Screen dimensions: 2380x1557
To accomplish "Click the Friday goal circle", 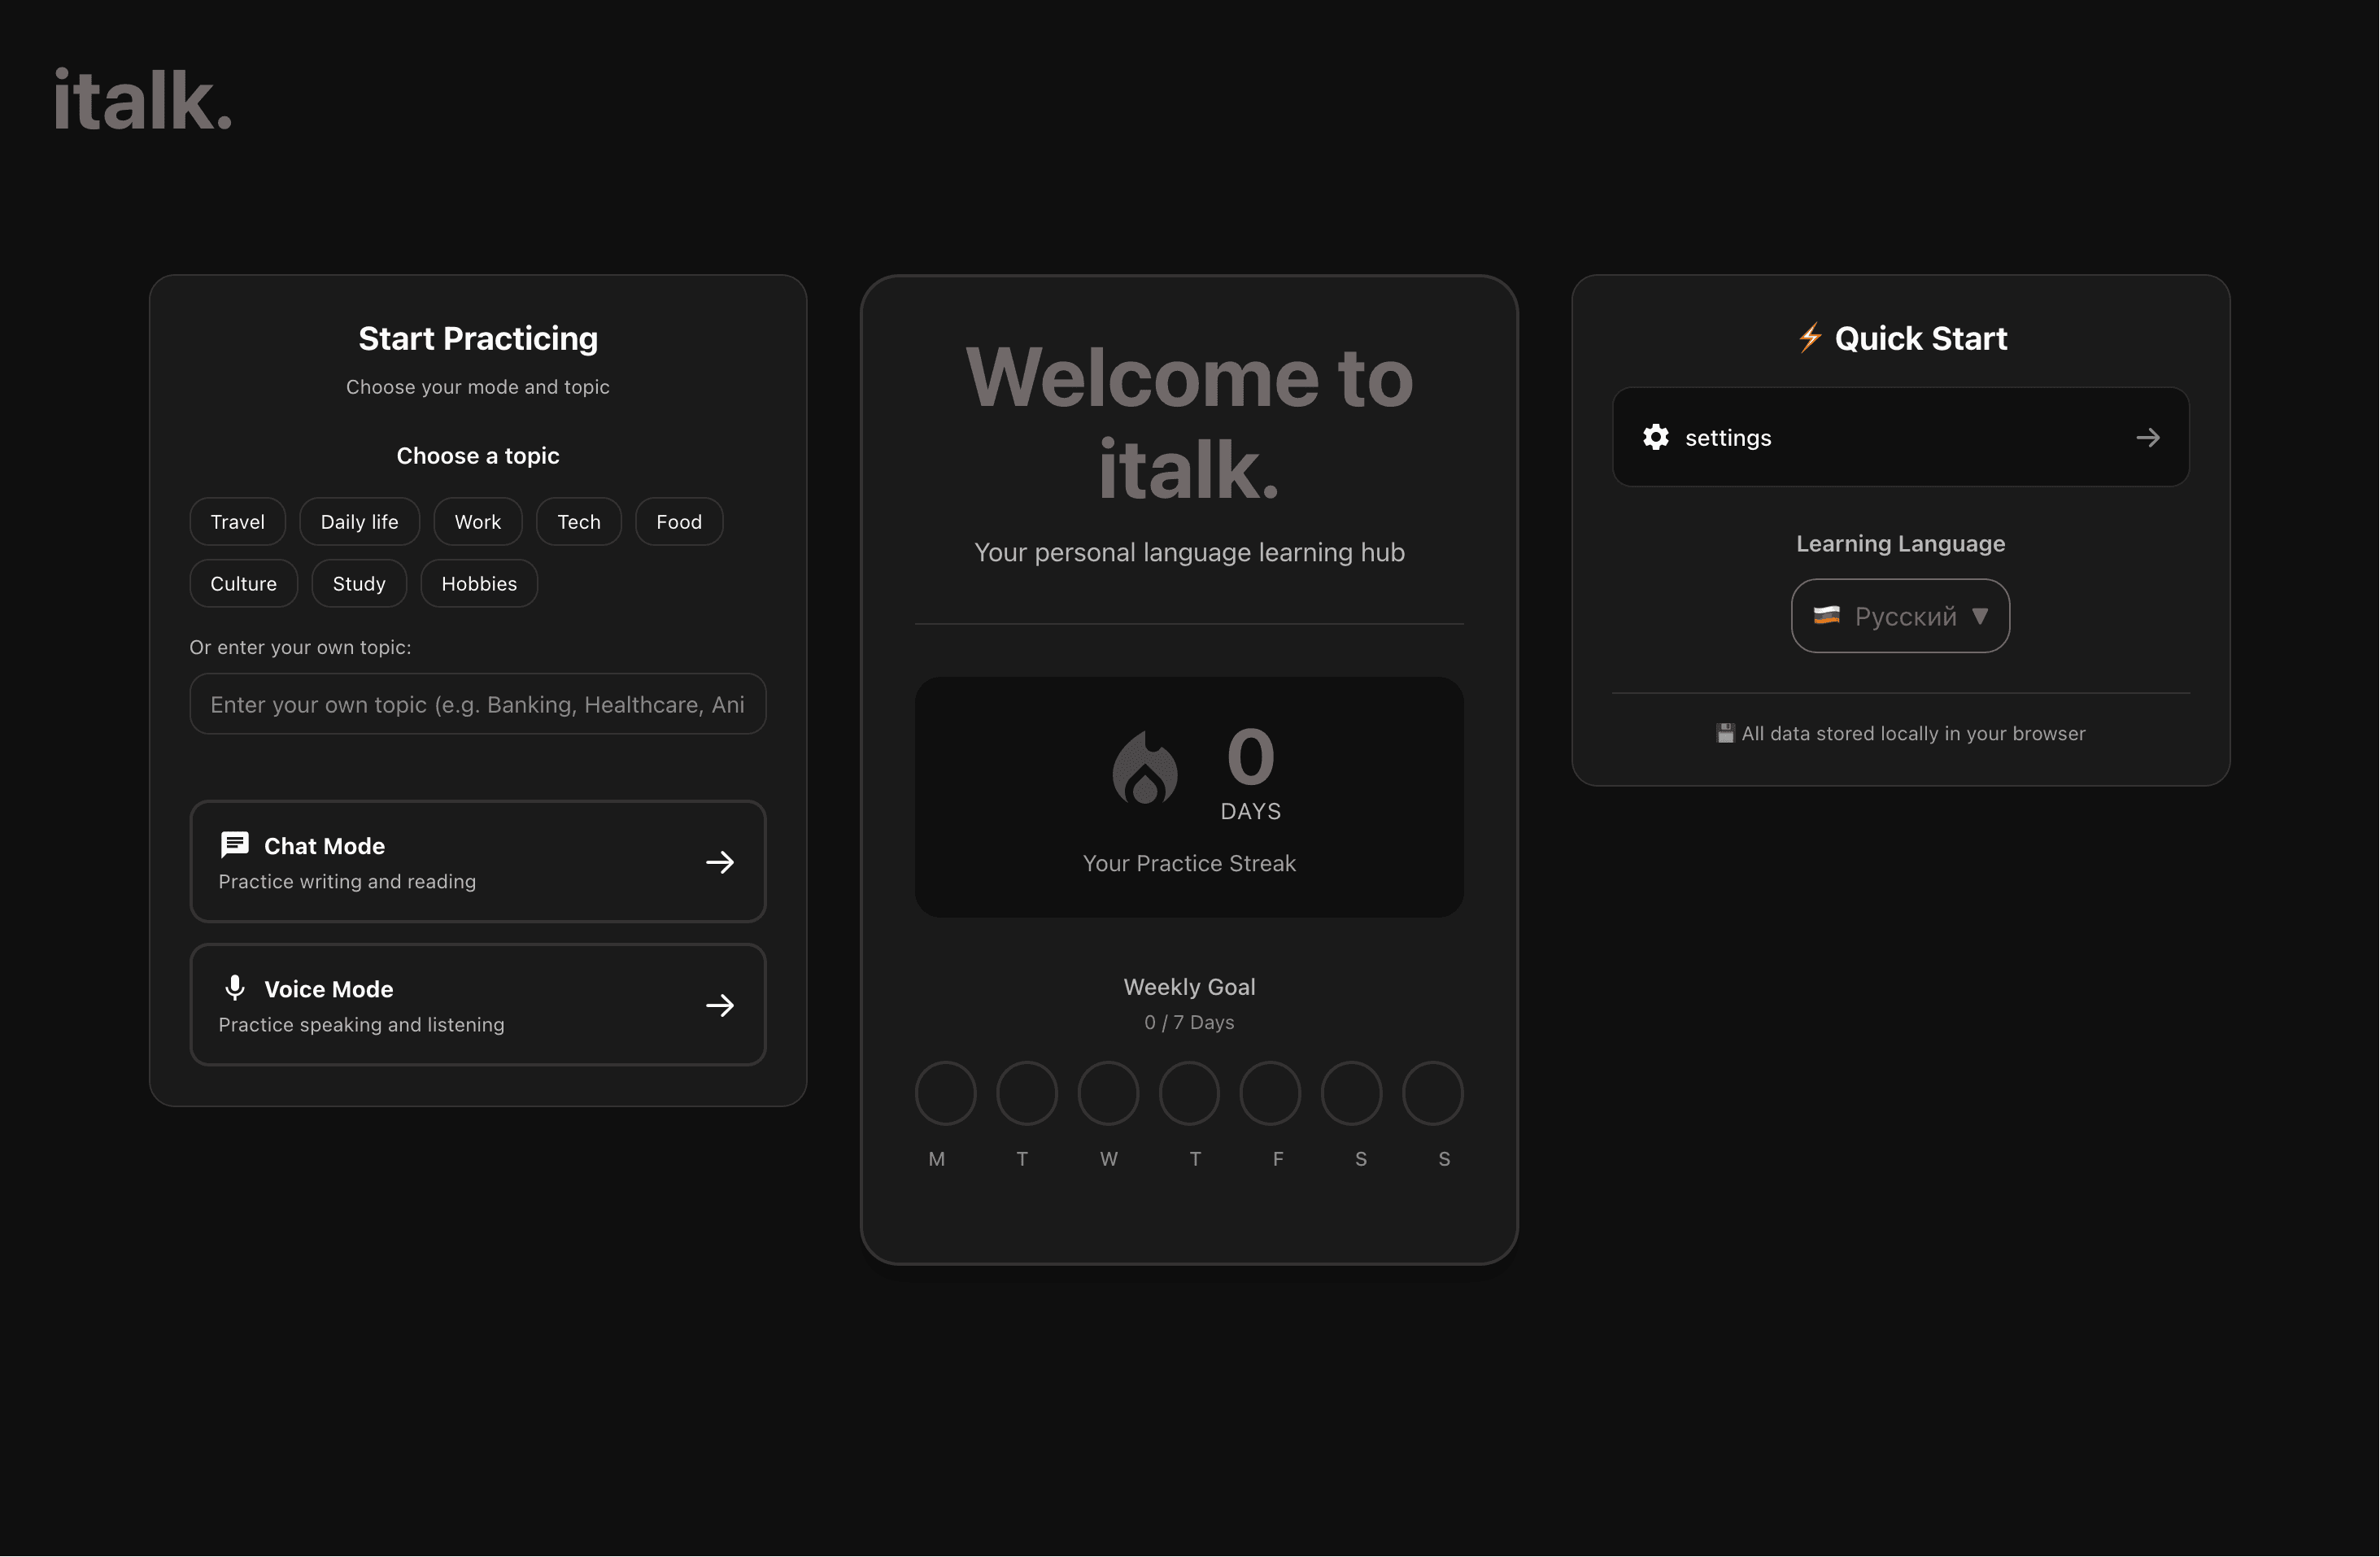I will click(1270, 1094).
